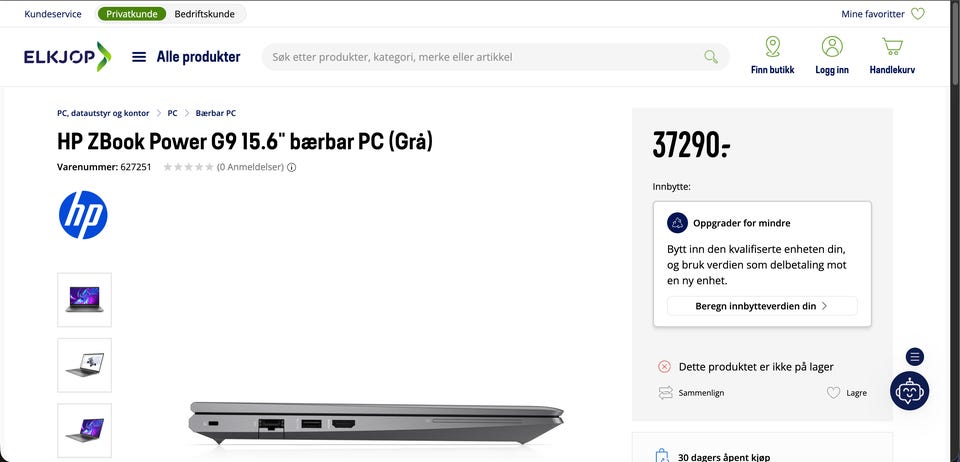
Task: Click the review info icon
Action: pyautogui.click(x=291, y=167)
